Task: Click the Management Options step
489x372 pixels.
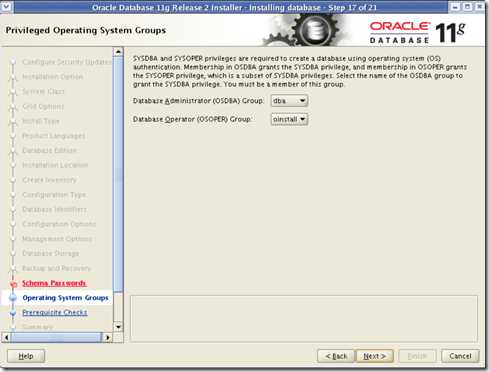Action: point(57,239)
